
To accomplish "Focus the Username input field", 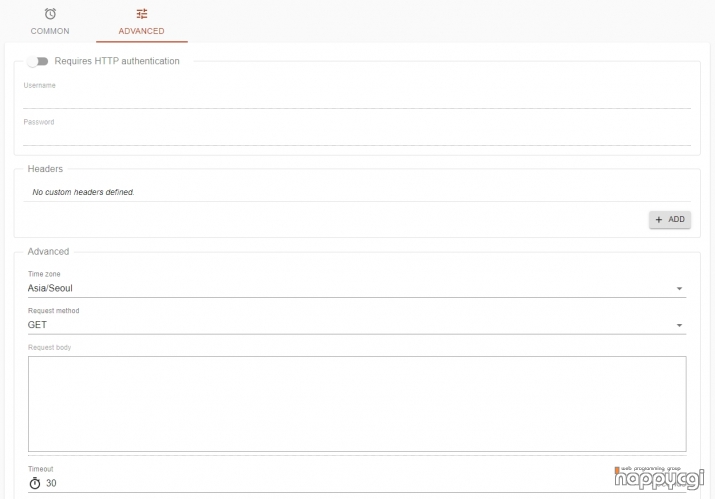I will (x=357, y=98).
